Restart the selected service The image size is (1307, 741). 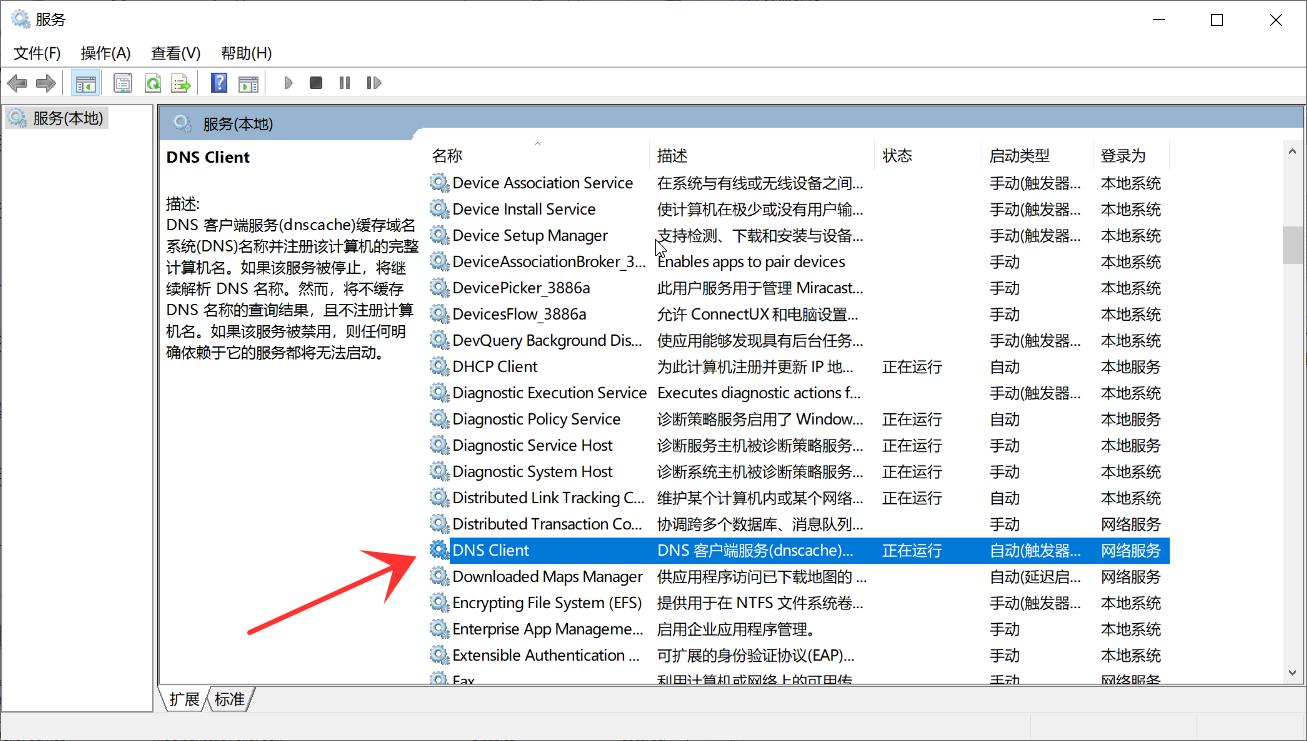(x=374, y=83)
